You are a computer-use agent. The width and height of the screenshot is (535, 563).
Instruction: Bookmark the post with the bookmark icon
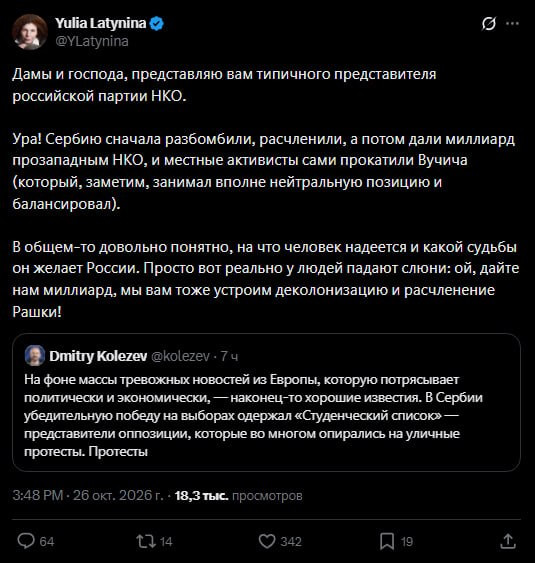point(387,541)
